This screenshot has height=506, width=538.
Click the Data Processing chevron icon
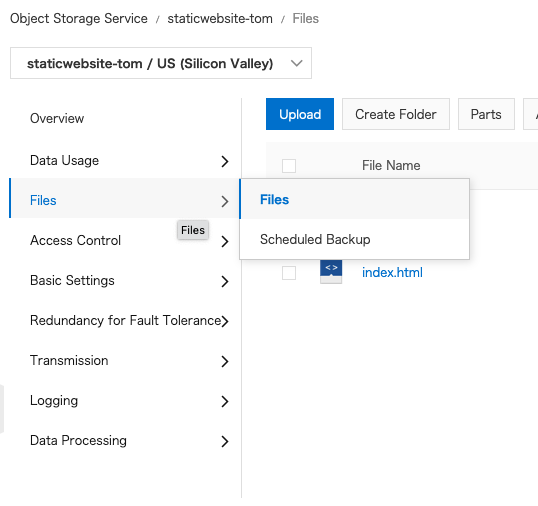(x=225, y=441)
